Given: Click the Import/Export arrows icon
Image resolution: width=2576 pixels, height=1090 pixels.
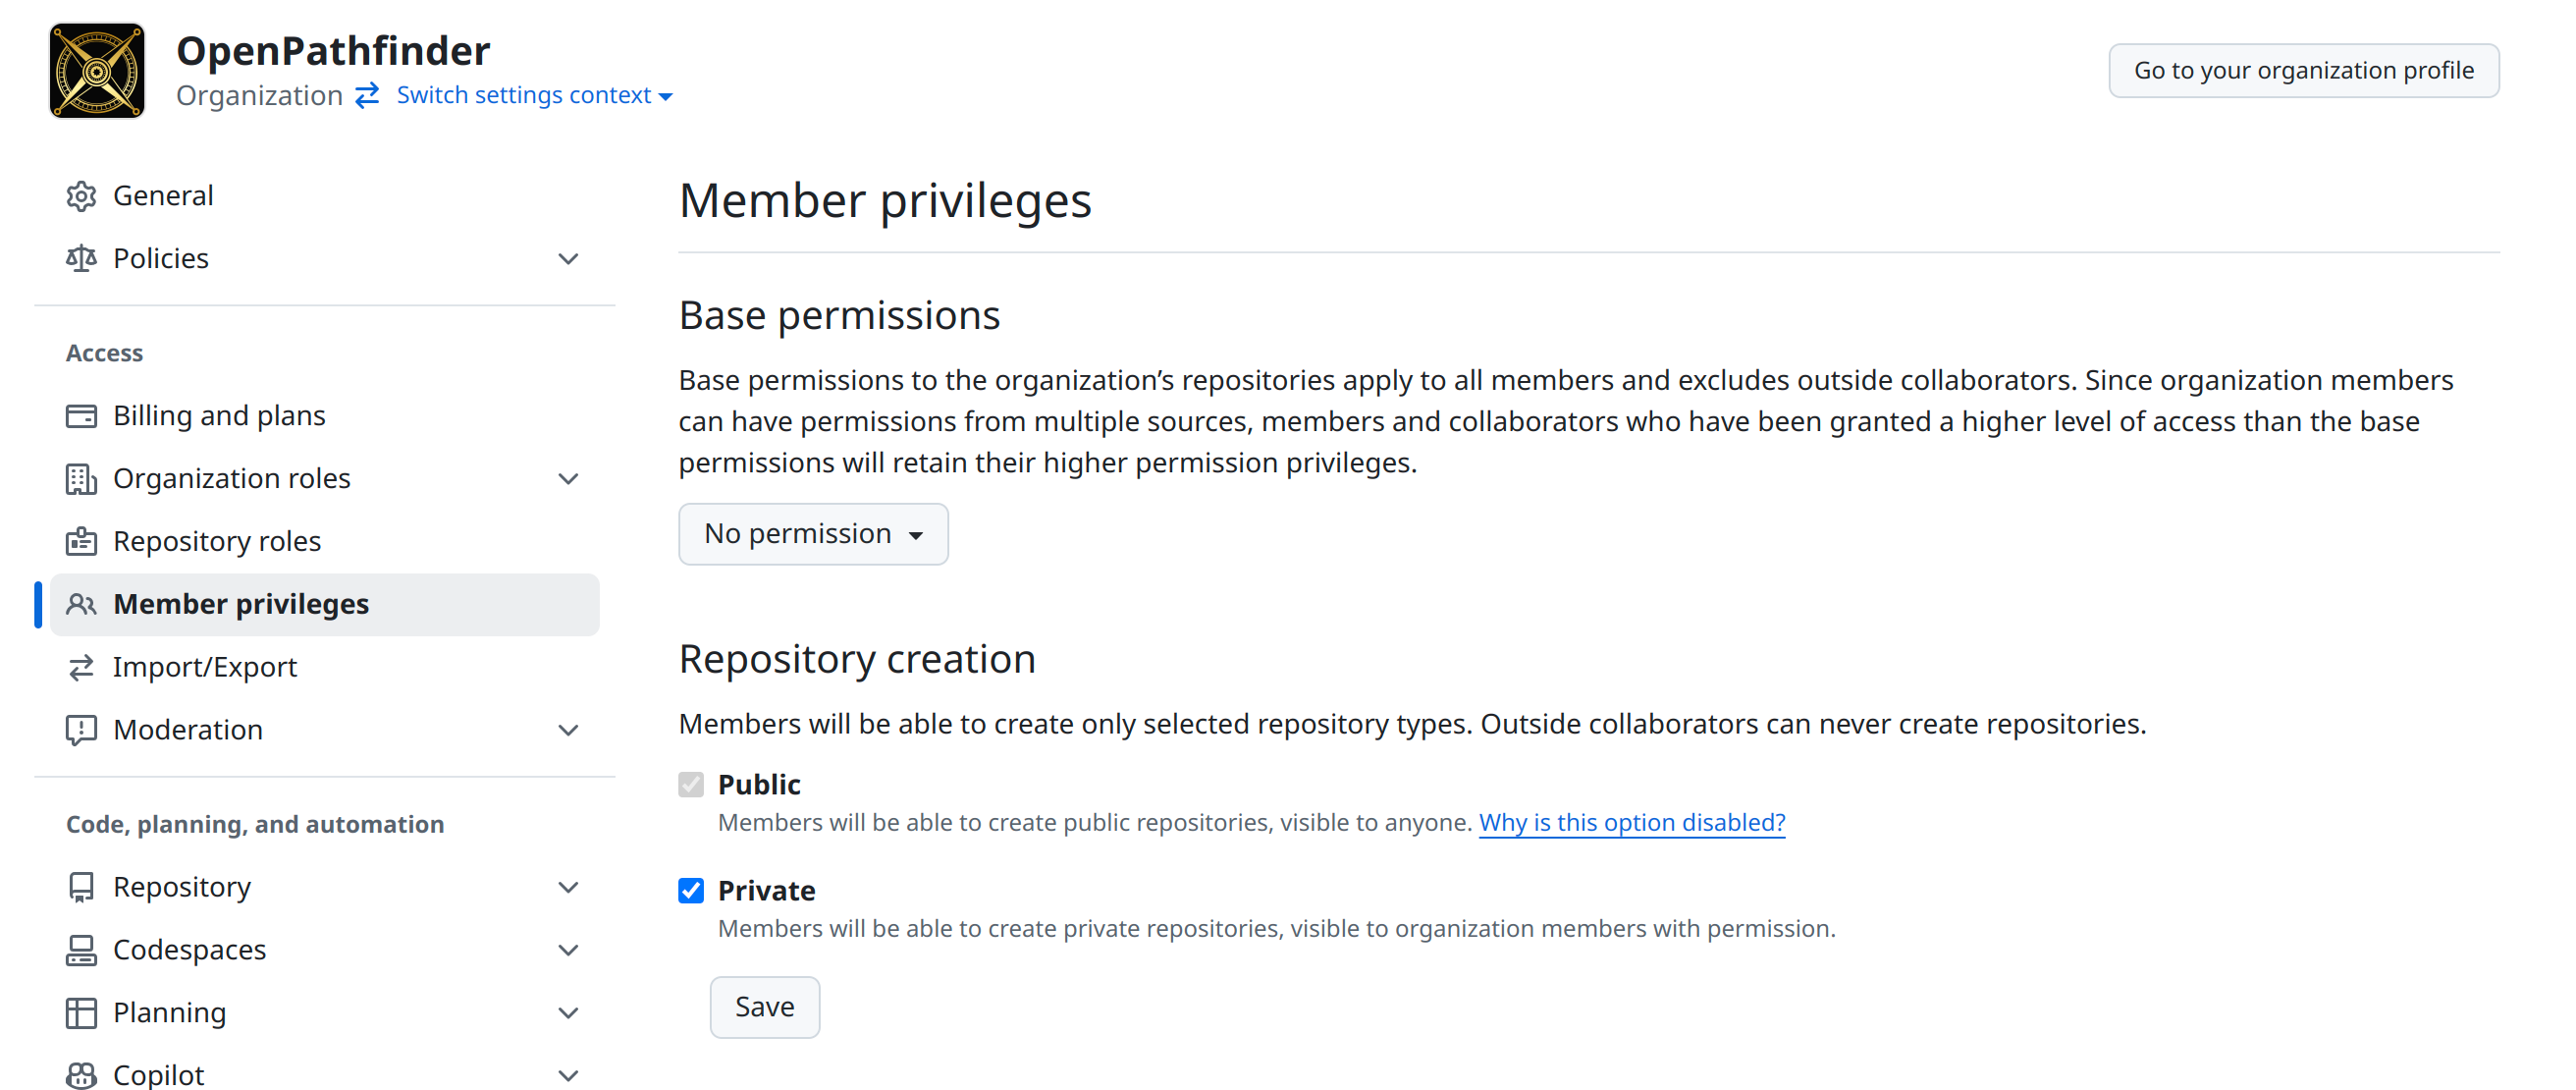Looking at the screenshot, I should (81, 667).
